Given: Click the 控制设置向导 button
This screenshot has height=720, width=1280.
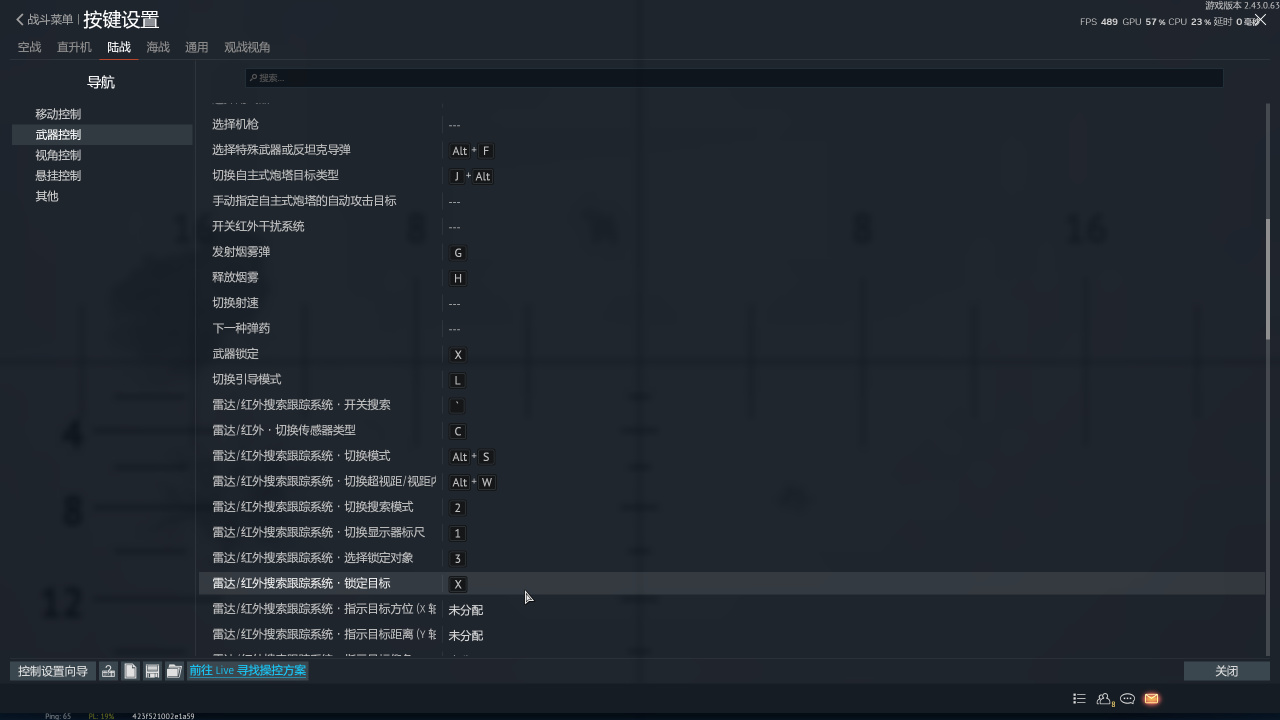Looking at the screenshot, I should [x=53, y=671].
